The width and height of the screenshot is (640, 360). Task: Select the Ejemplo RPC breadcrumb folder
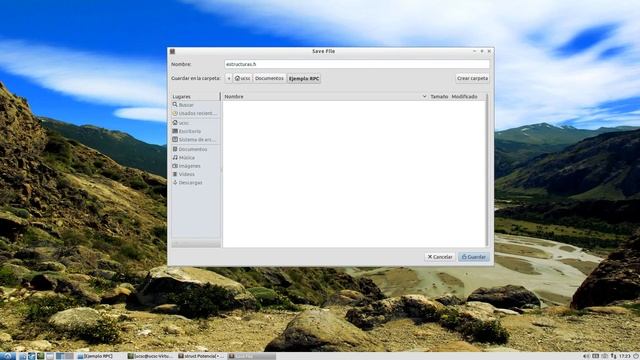click(304, 78)
